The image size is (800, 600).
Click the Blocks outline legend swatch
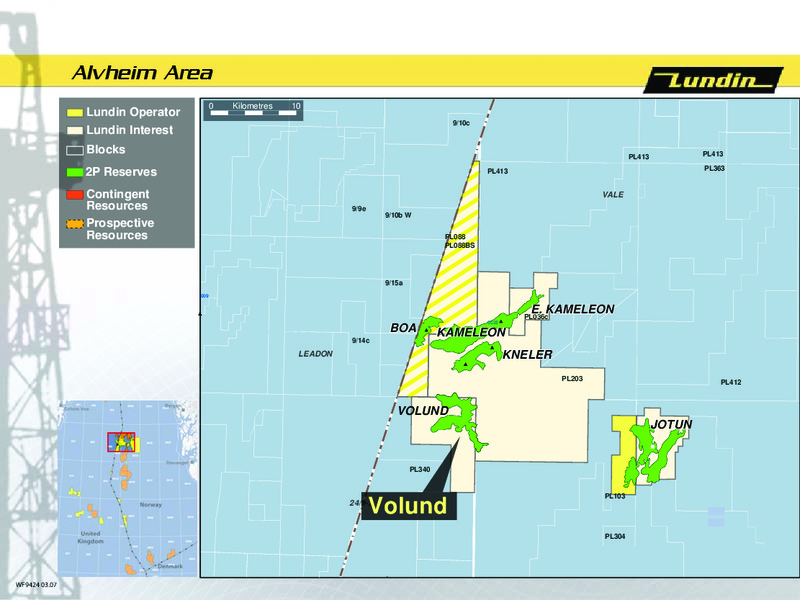75,151
